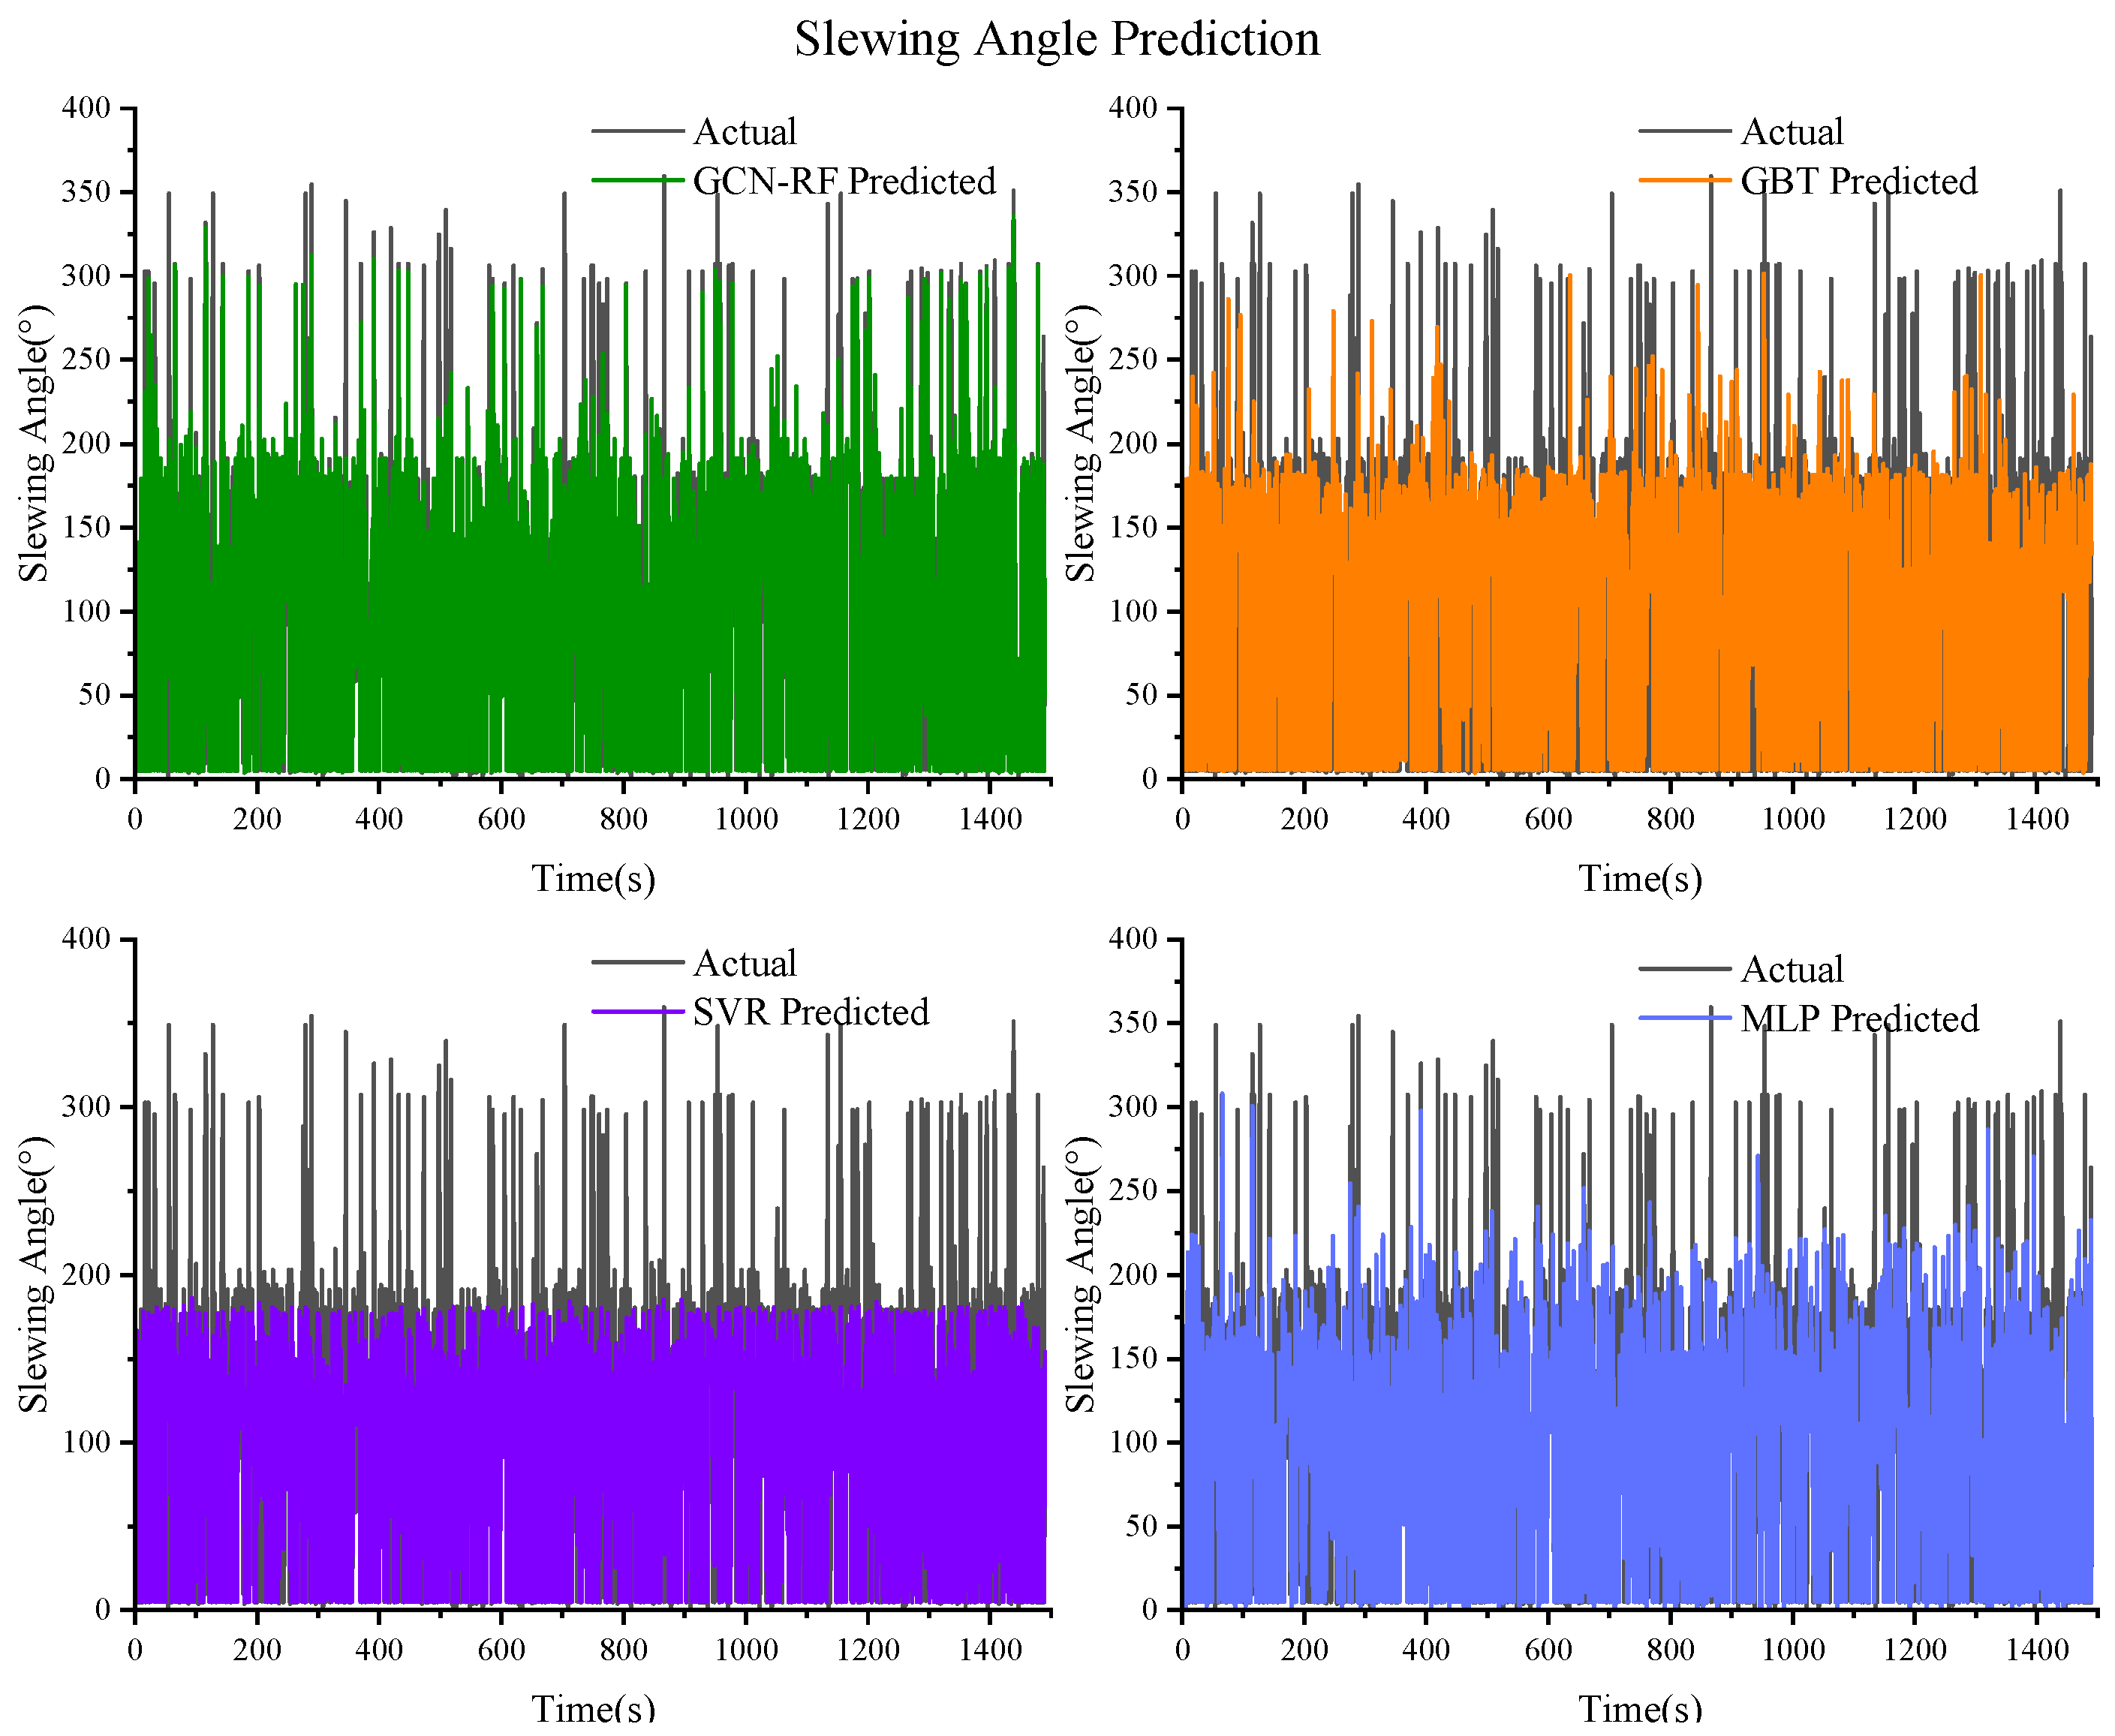
Task: Click Actual legend entry in MLP plot
Action: pos(1792,970)
